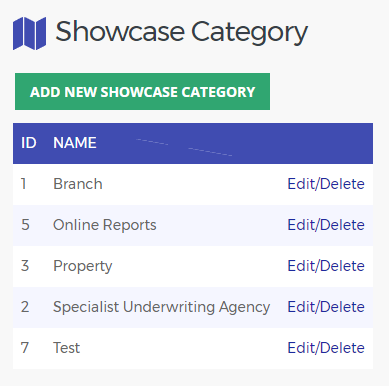
Task: Click the NAME column header
Action: click(75, 143)
